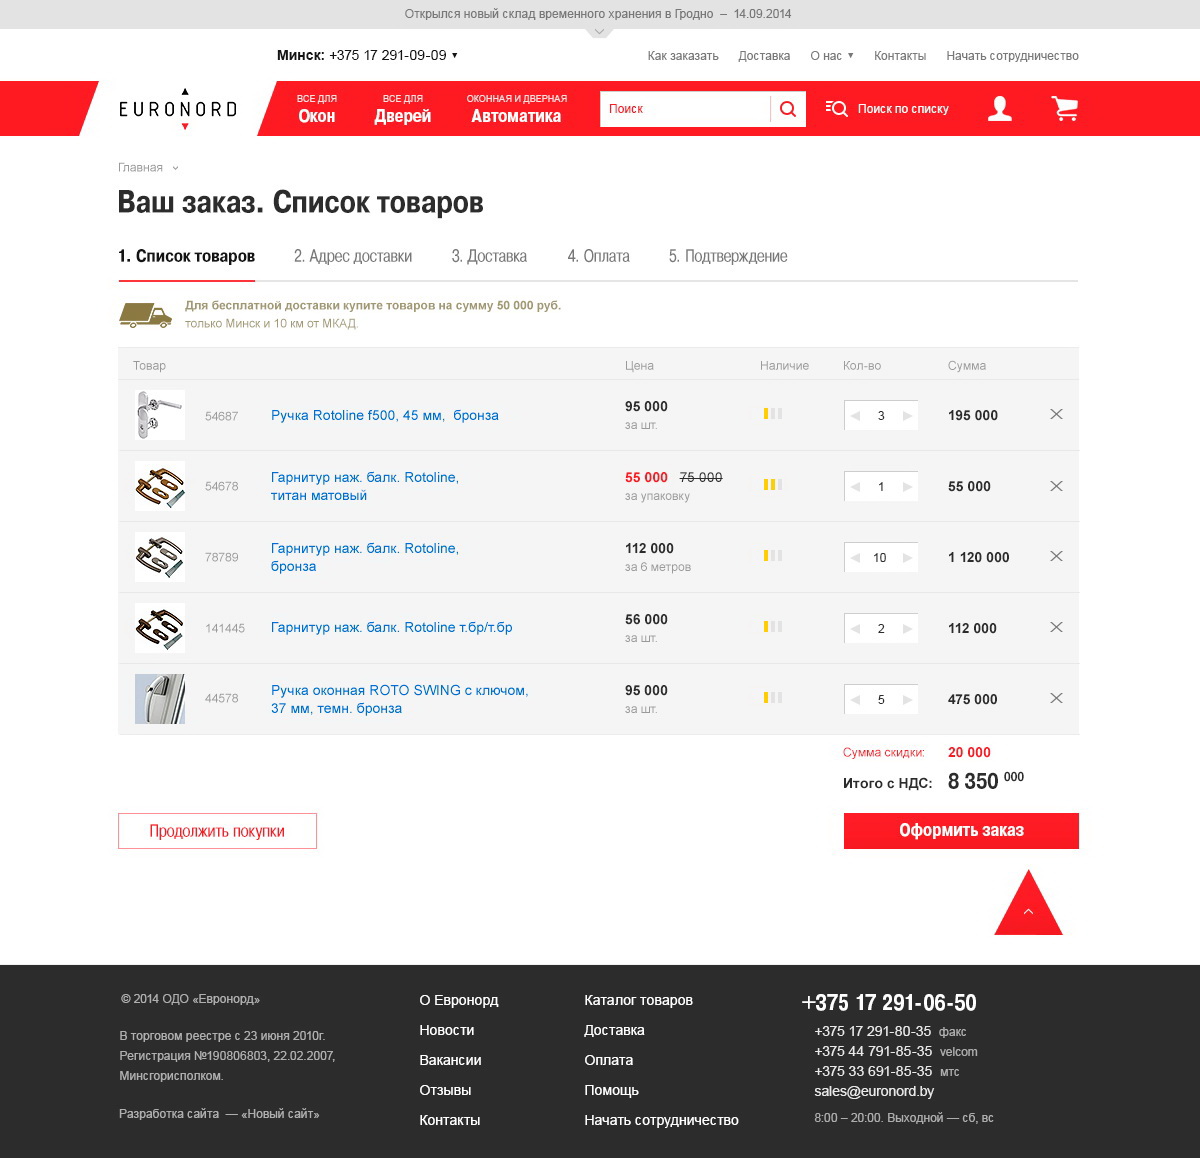Viewport: 1200px width, 1158px height.
Task: Open the shopping cart icon
Action: (1065, 109)
